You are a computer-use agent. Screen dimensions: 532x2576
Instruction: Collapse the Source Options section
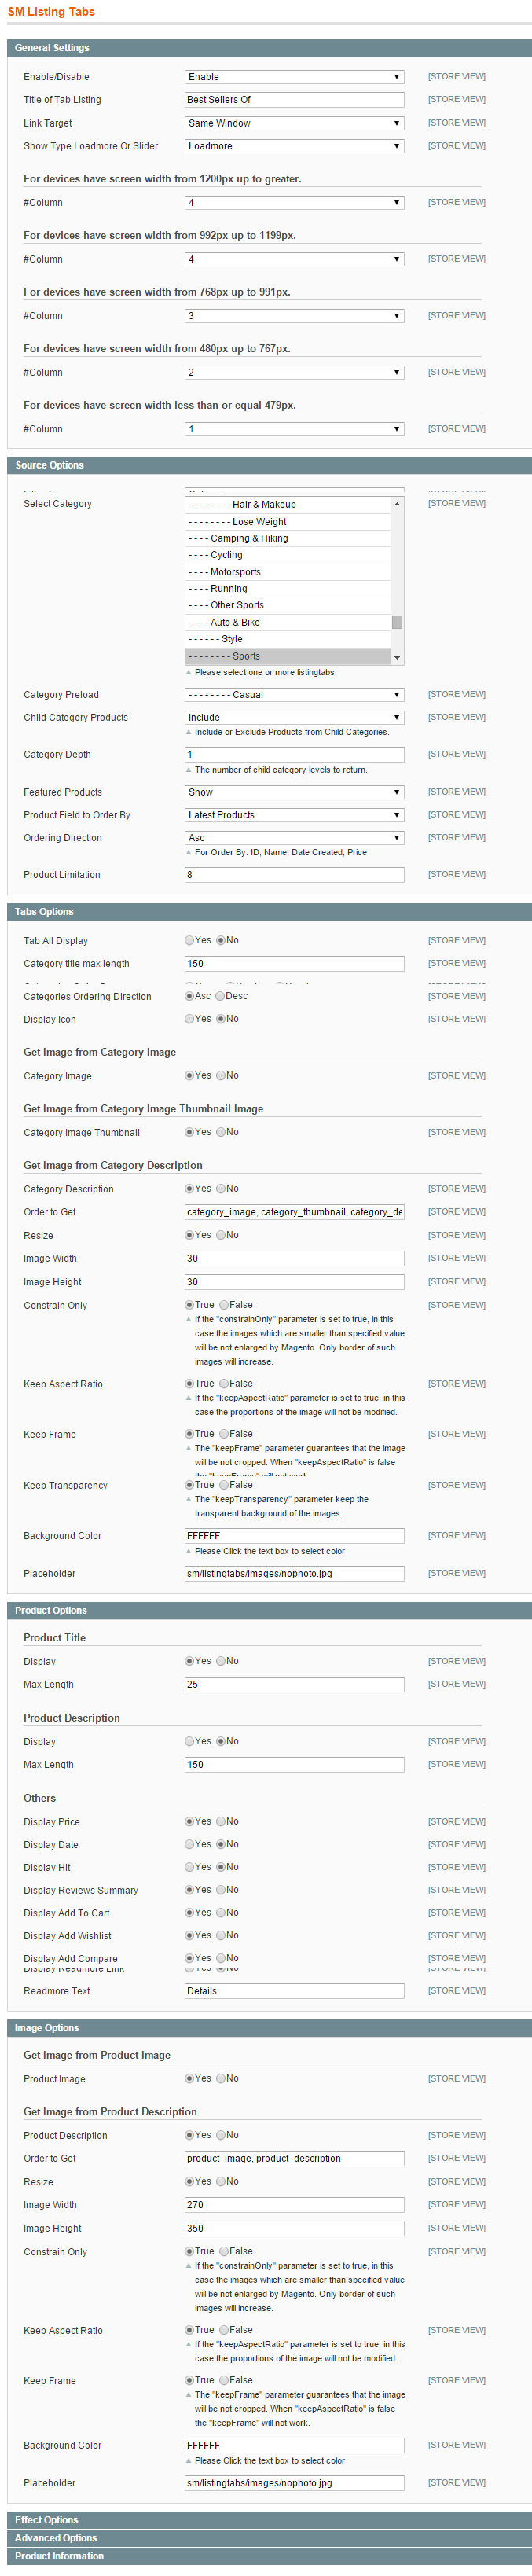[269, 465]
